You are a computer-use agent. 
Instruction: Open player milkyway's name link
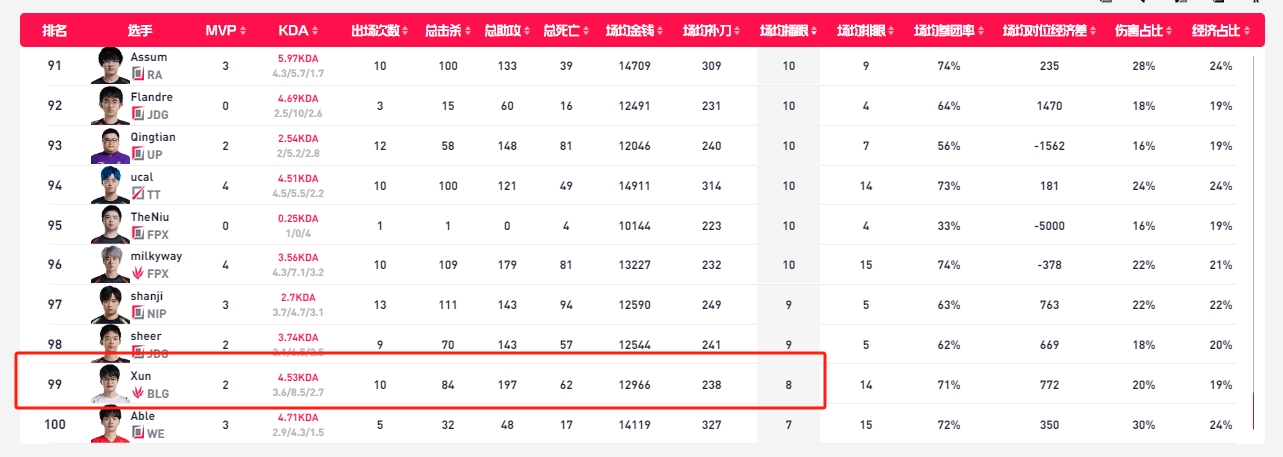(157, 256)
